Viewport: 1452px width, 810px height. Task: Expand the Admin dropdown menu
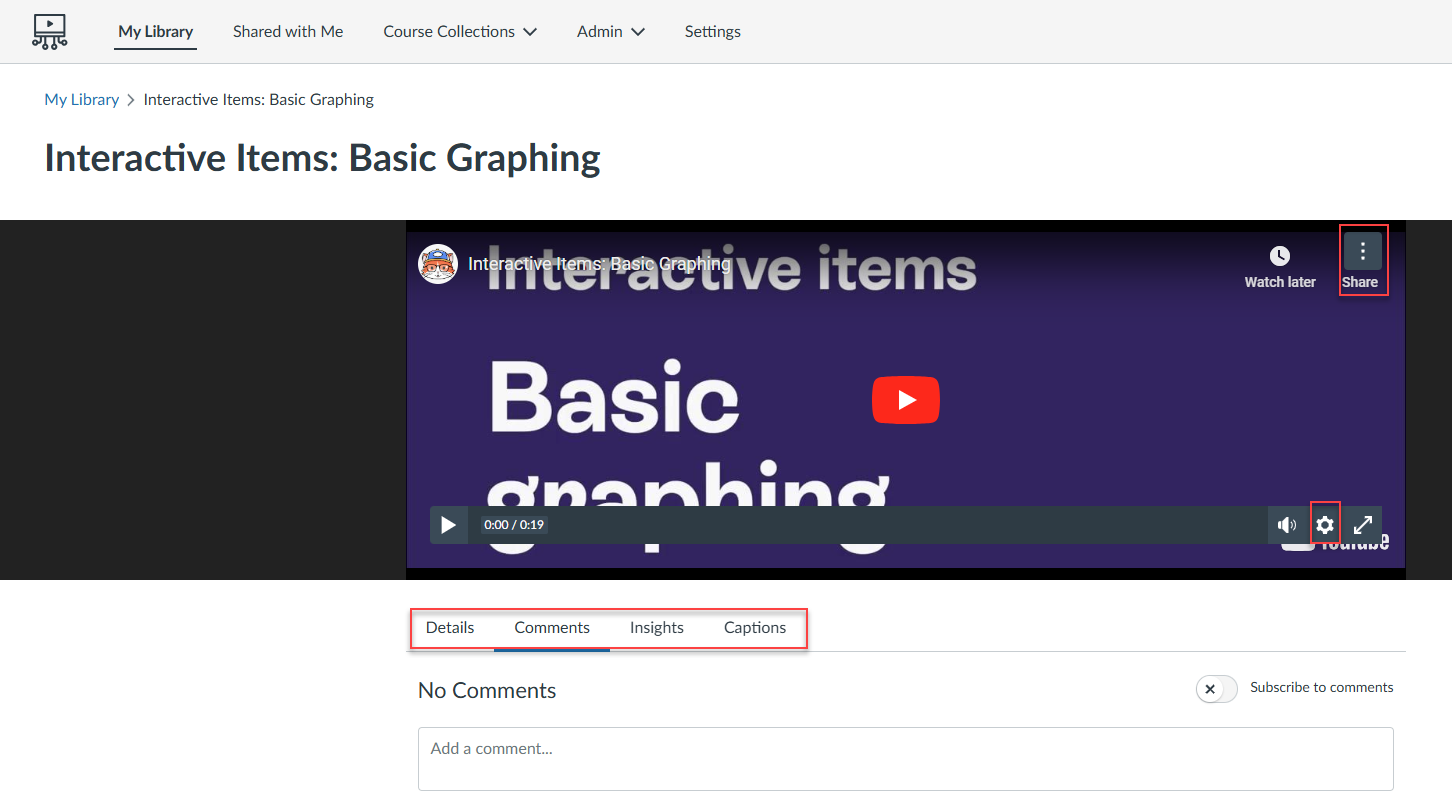pyautogui.click(x=610, y=32)
